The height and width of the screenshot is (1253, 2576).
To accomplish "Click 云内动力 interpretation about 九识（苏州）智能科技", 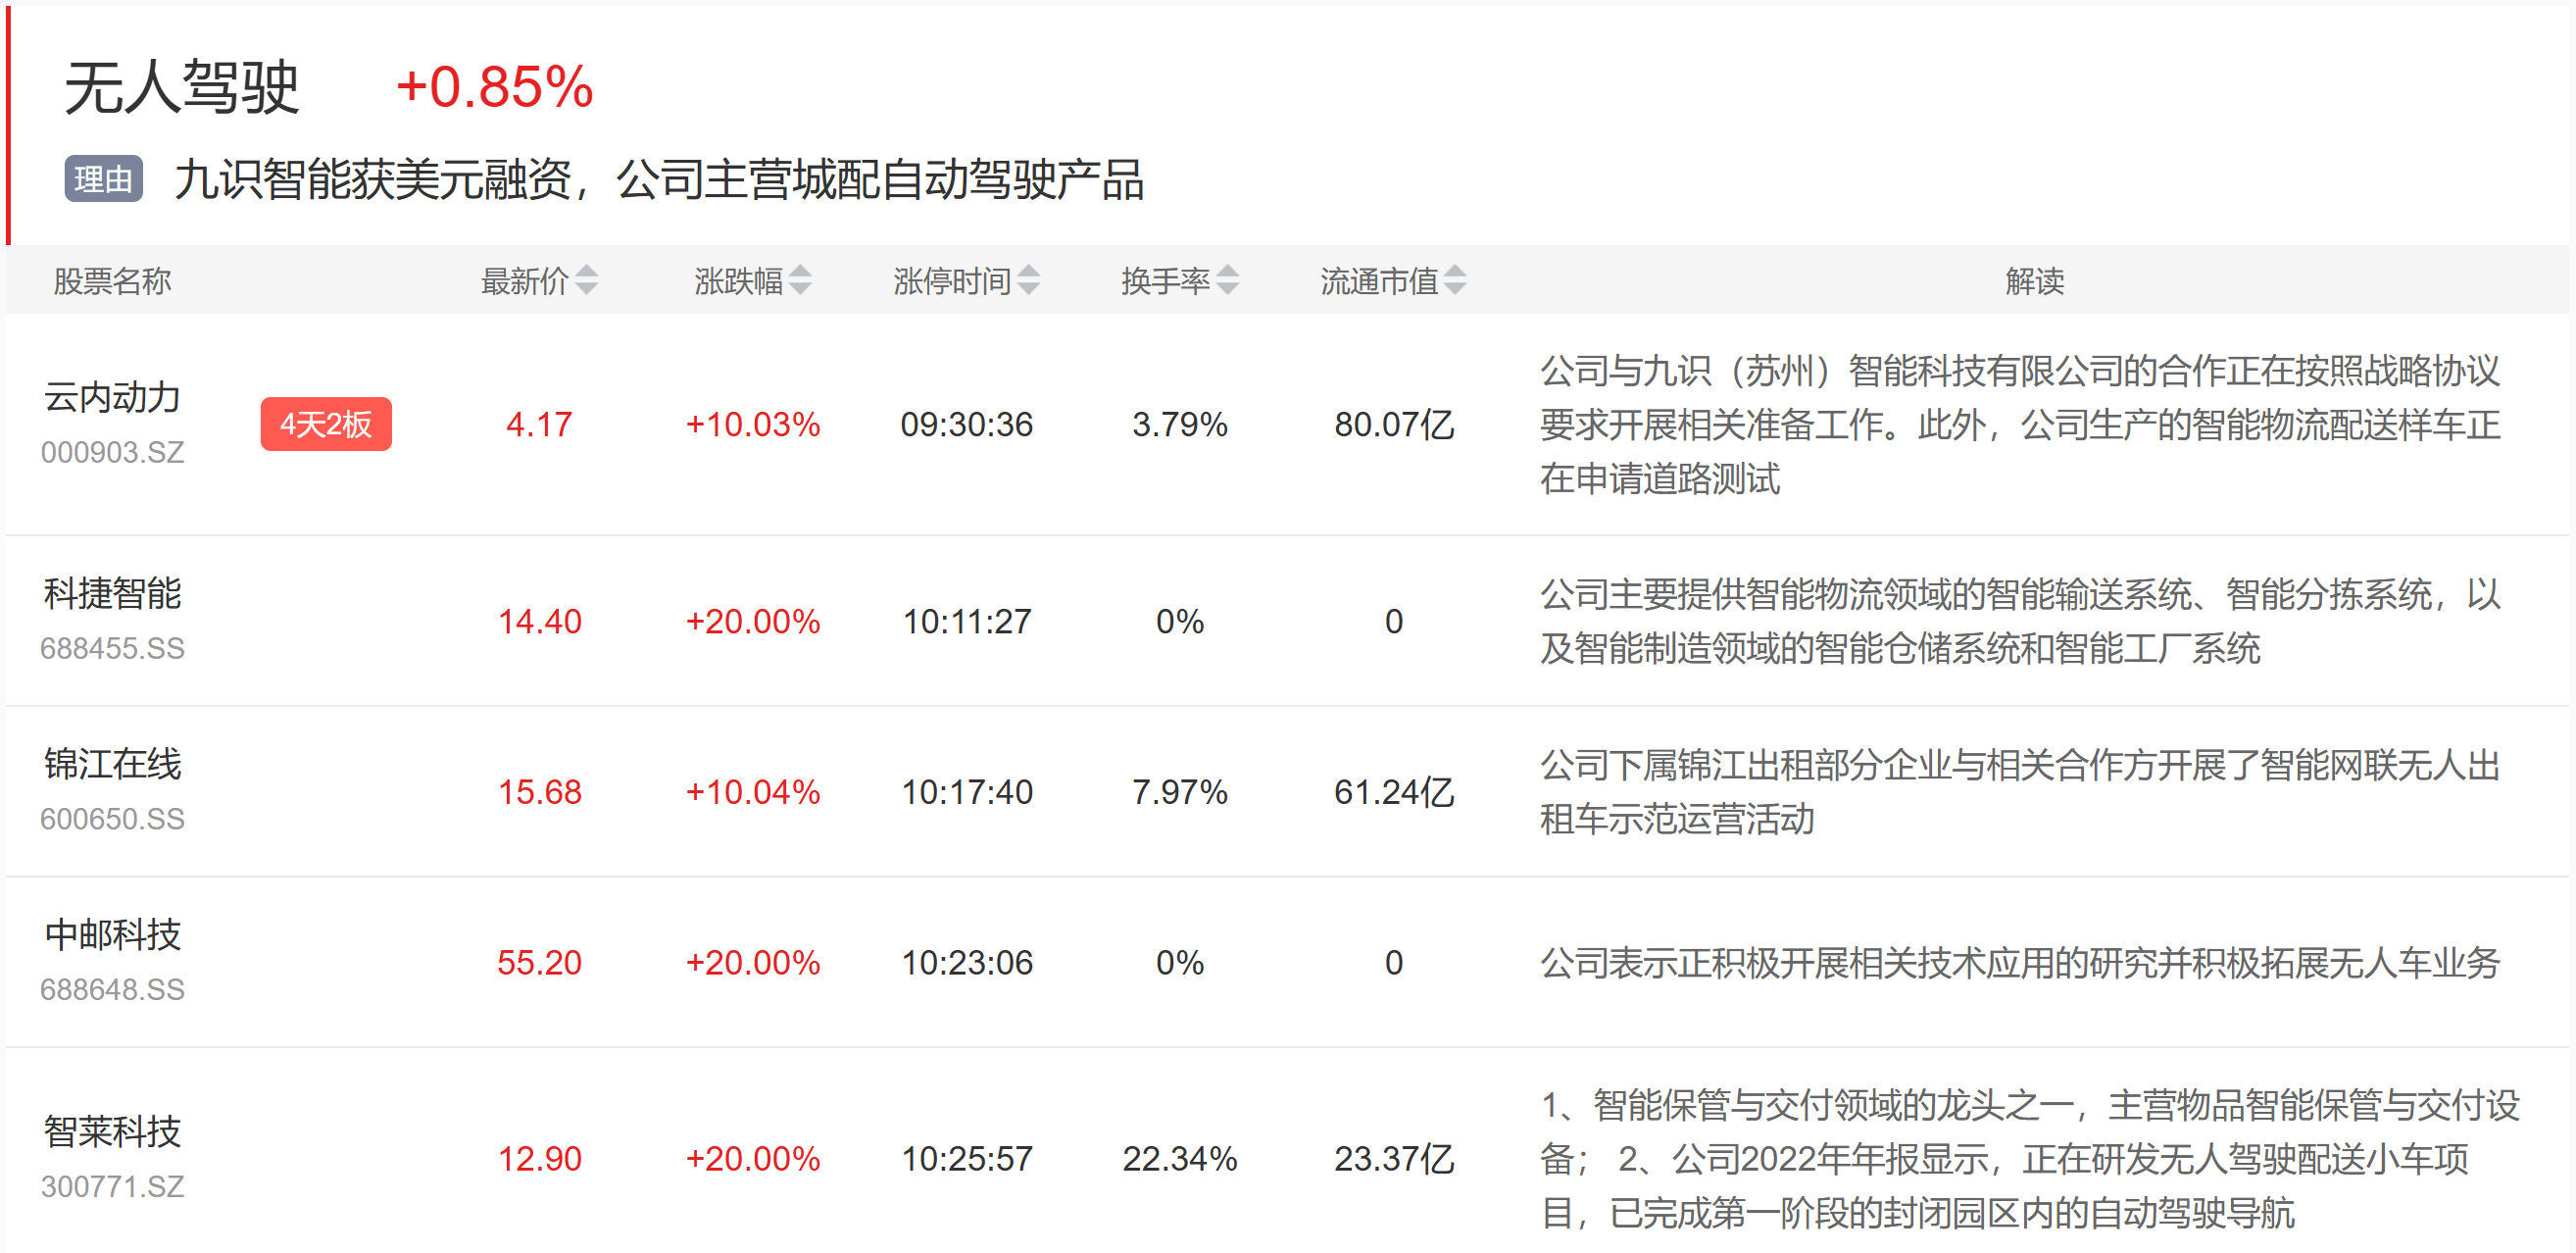I will pyautogui.click(x=2019, y=424).
